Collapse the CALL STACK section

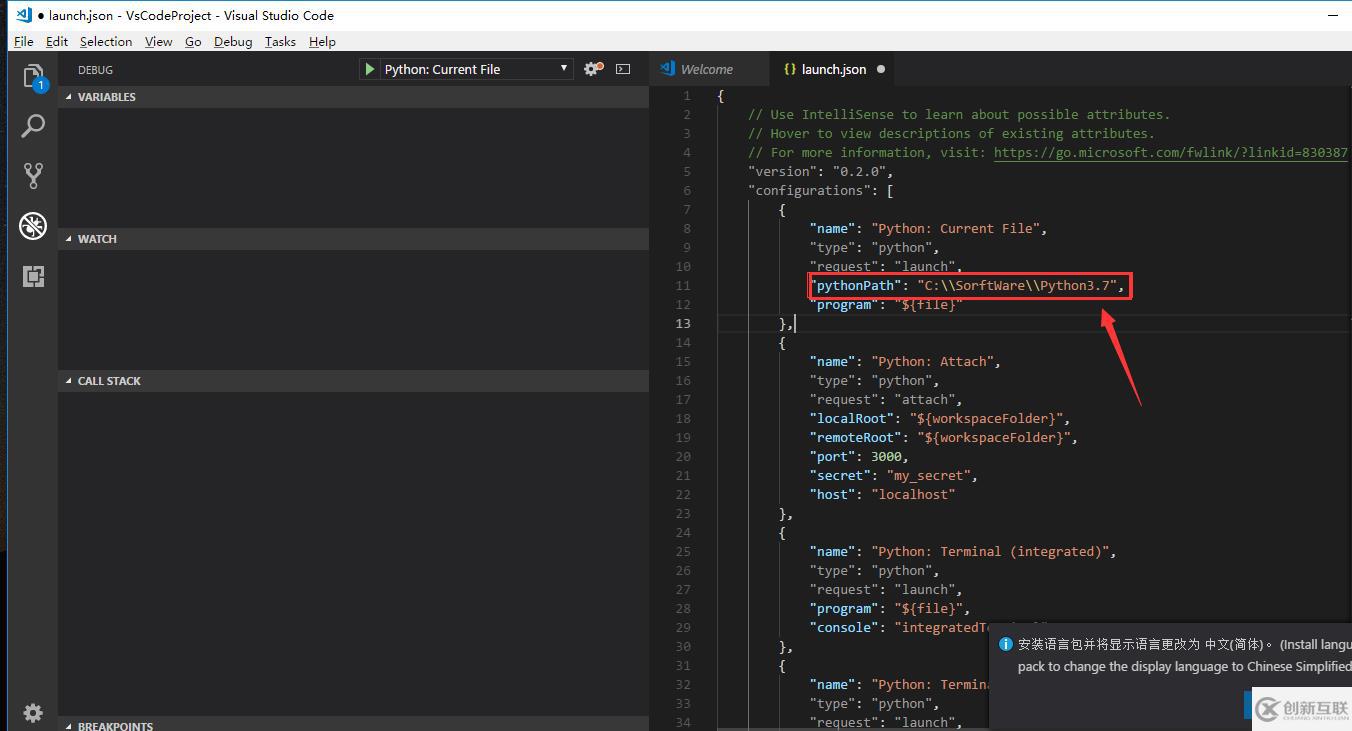(353, 381)
